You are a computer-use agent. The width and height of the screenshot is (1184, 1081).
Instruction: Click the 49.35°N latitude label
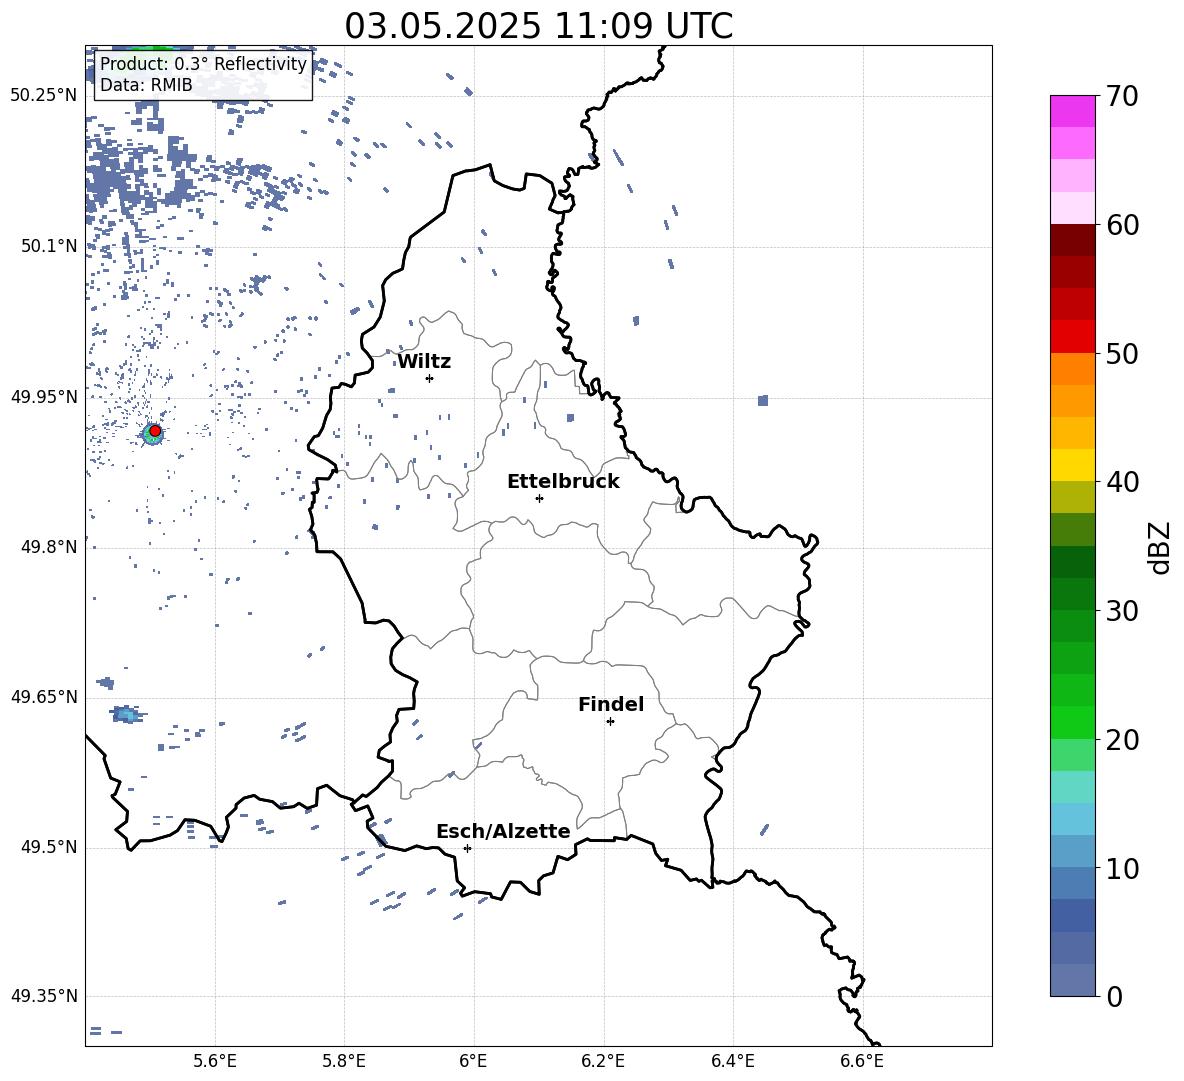pos(44,996)
